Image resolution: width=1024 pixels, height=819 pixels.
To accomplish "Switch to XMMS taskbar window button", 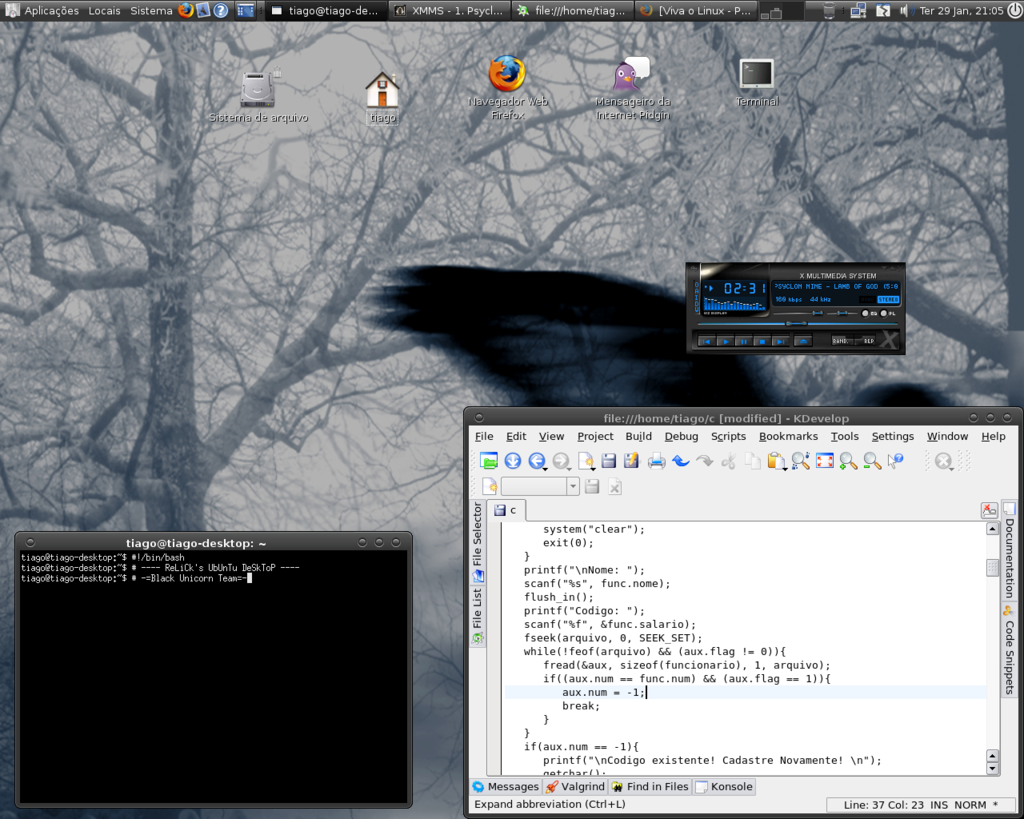I will pyautogui.click(x=449, y=10).
